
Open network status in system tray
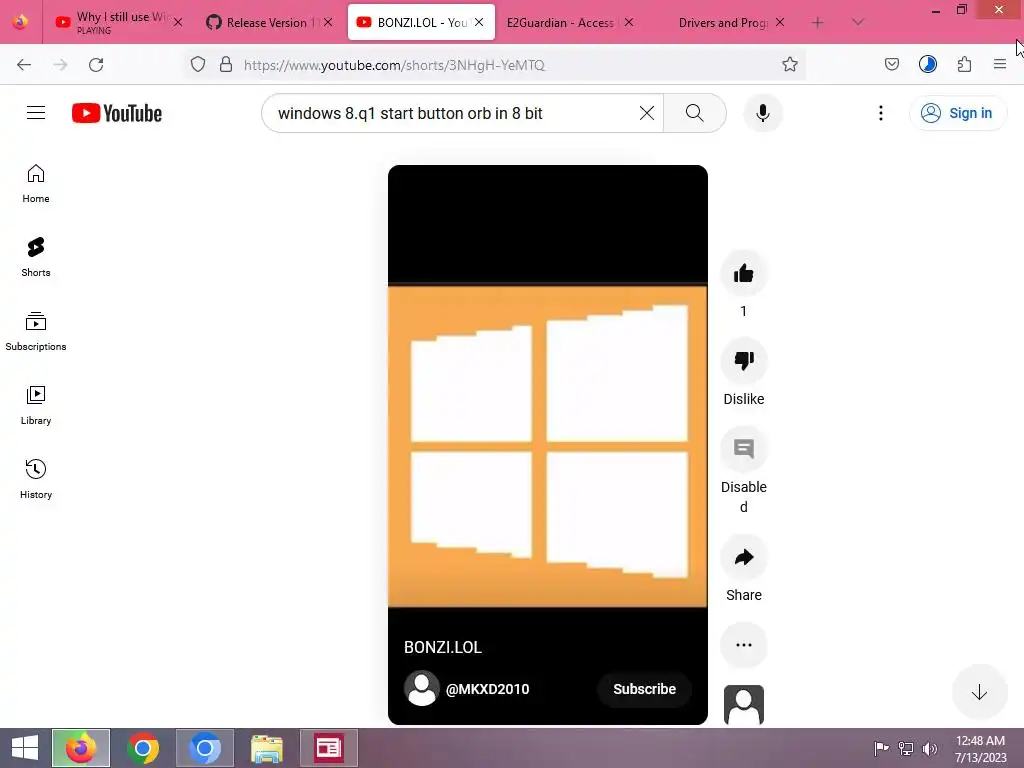pyautogui.click(x=906, y=748)
